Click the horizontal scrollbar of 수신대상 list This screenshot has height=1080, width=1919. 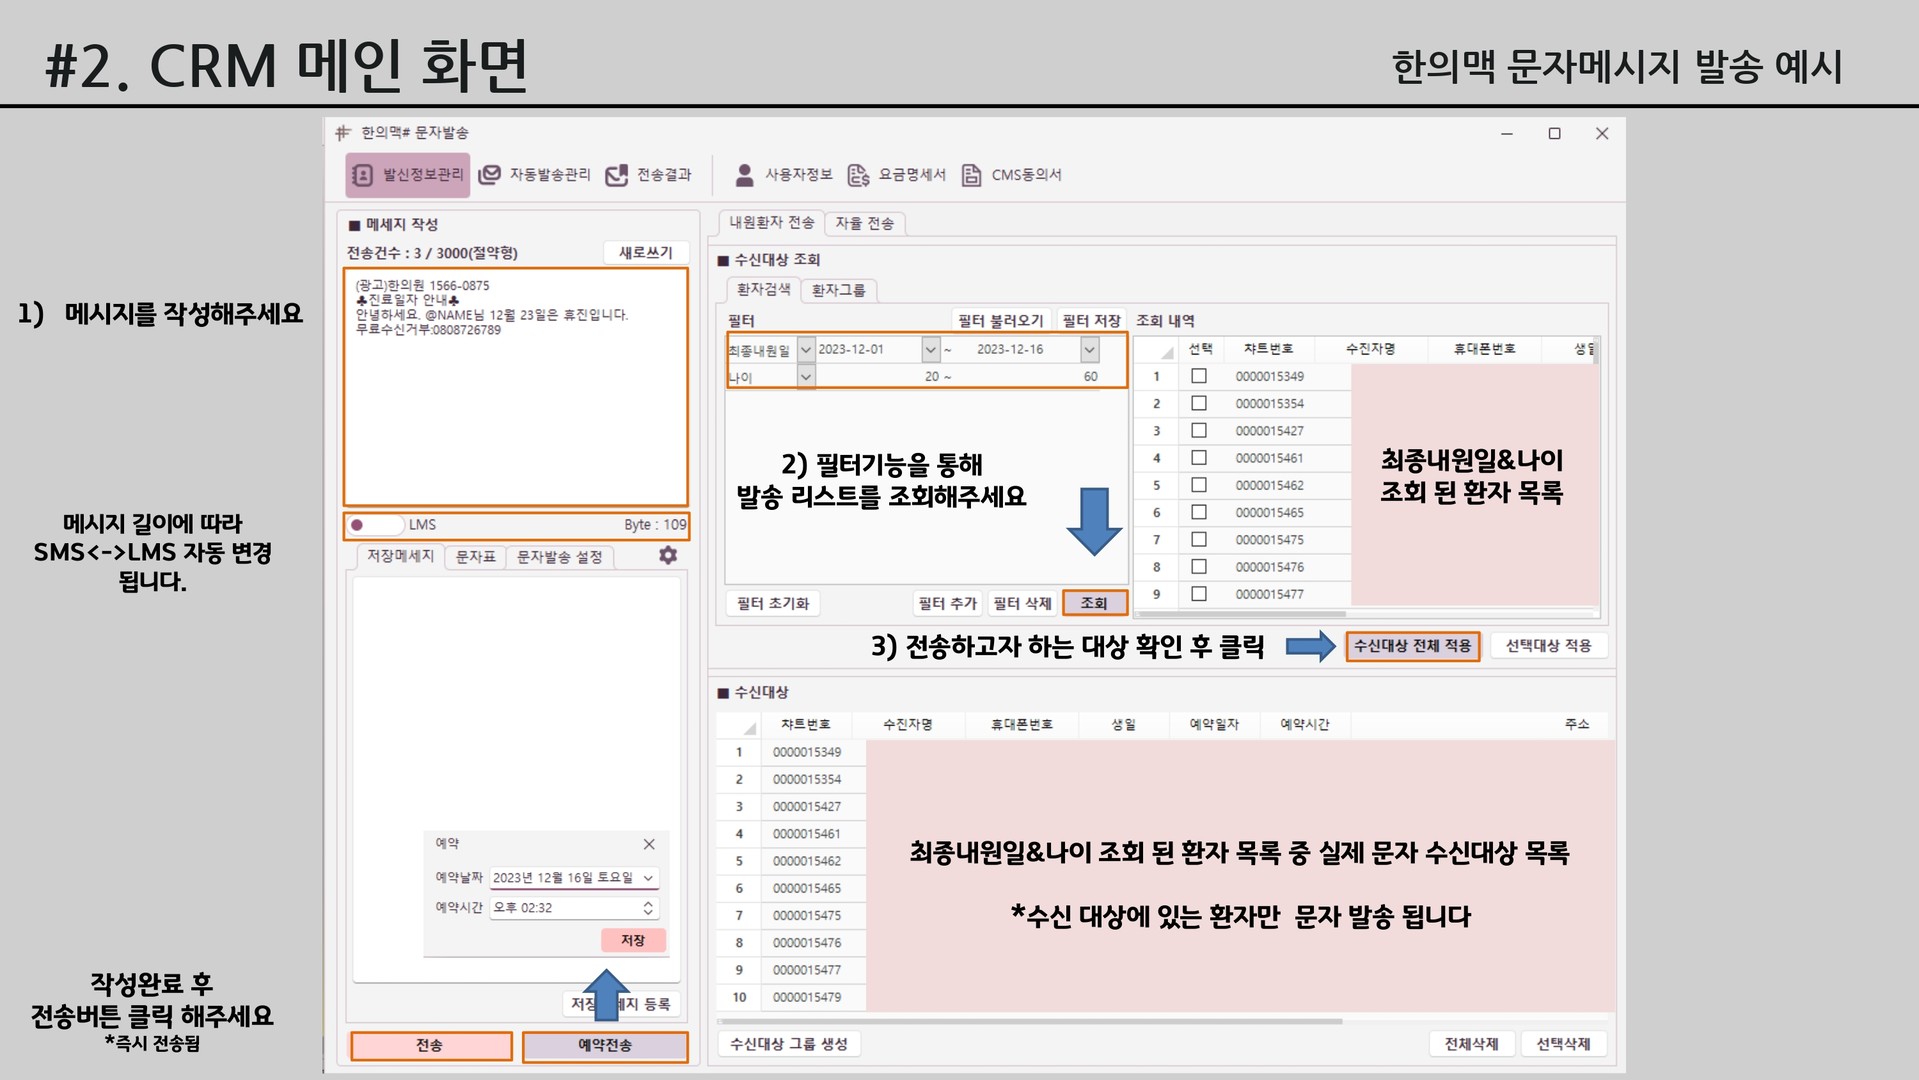(1030, 1021)
